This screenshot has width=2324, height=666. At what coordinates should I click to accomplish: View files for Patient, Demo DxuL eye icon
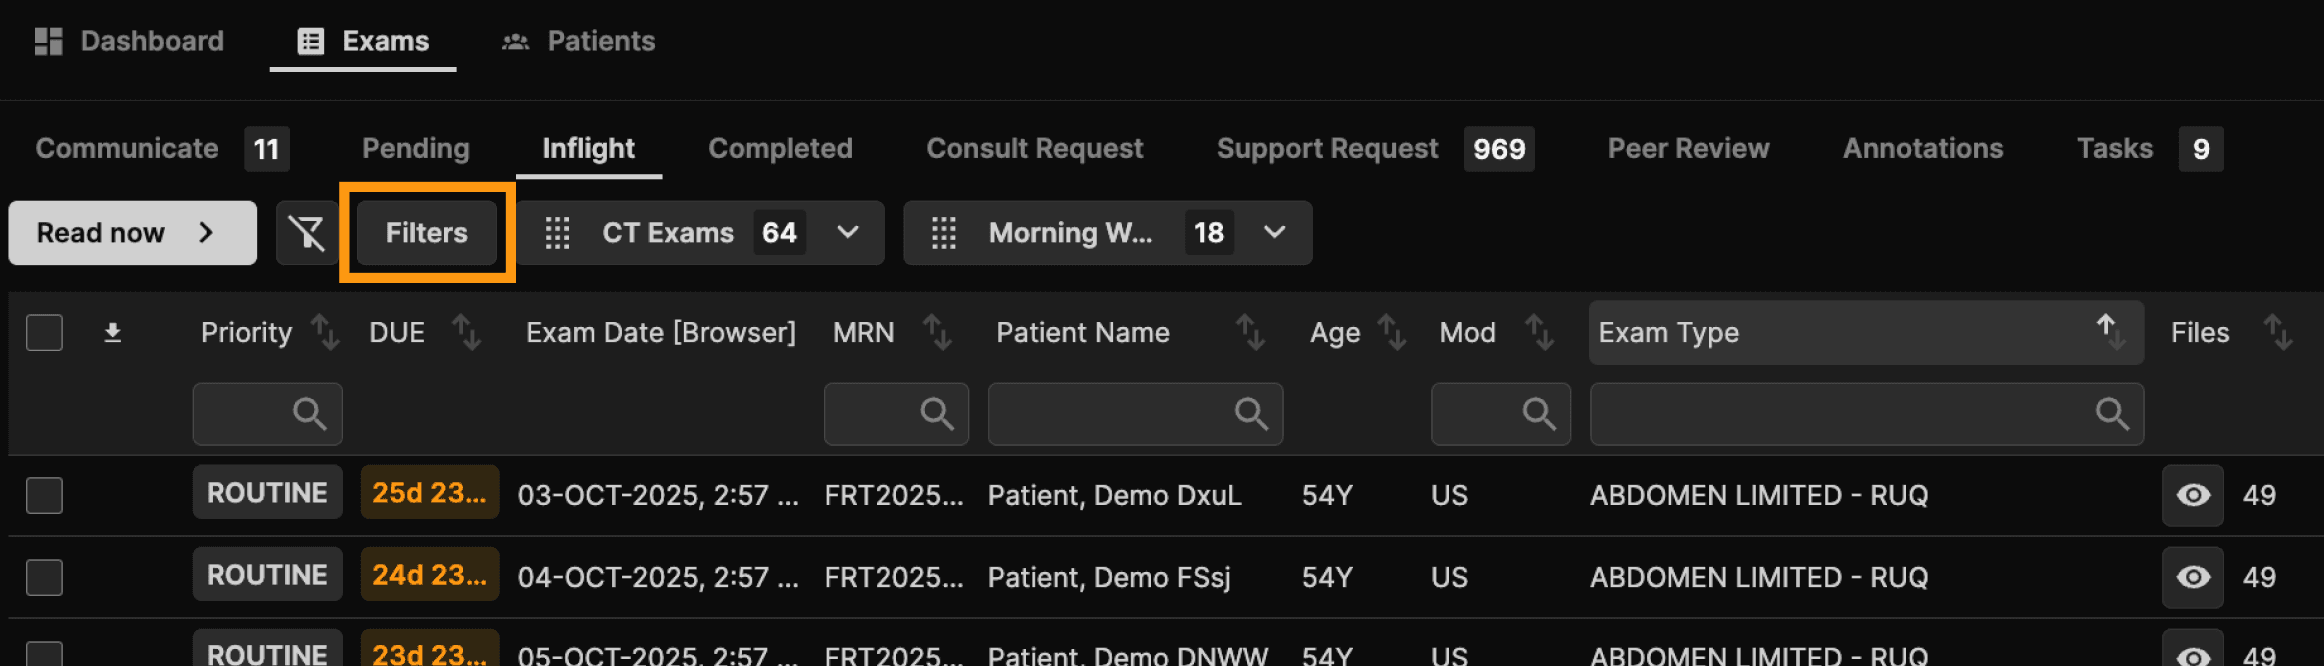point(2193,495)
